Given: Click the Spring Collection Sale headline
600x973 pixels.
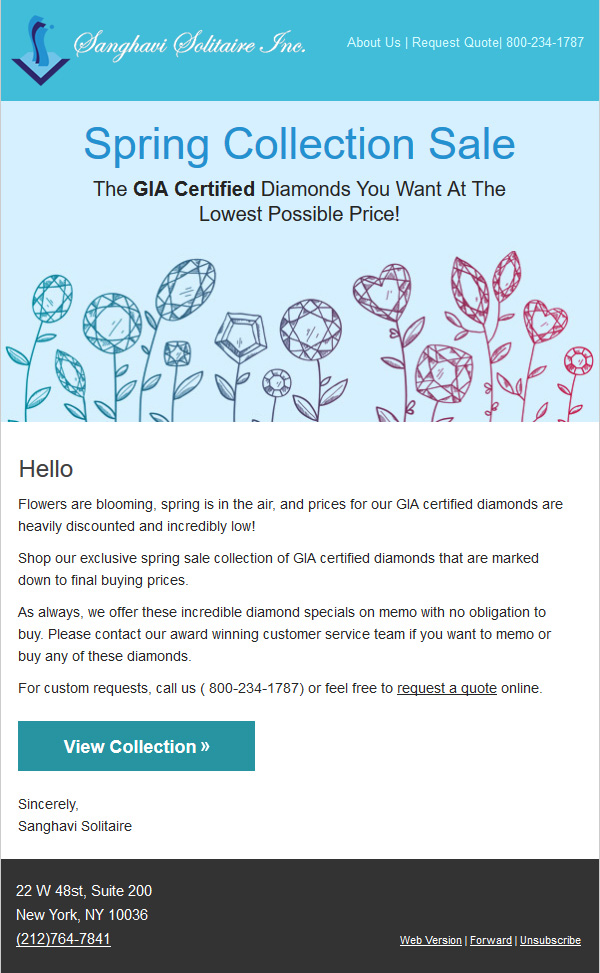Looking at the screenshot, I should coord(300,145).
